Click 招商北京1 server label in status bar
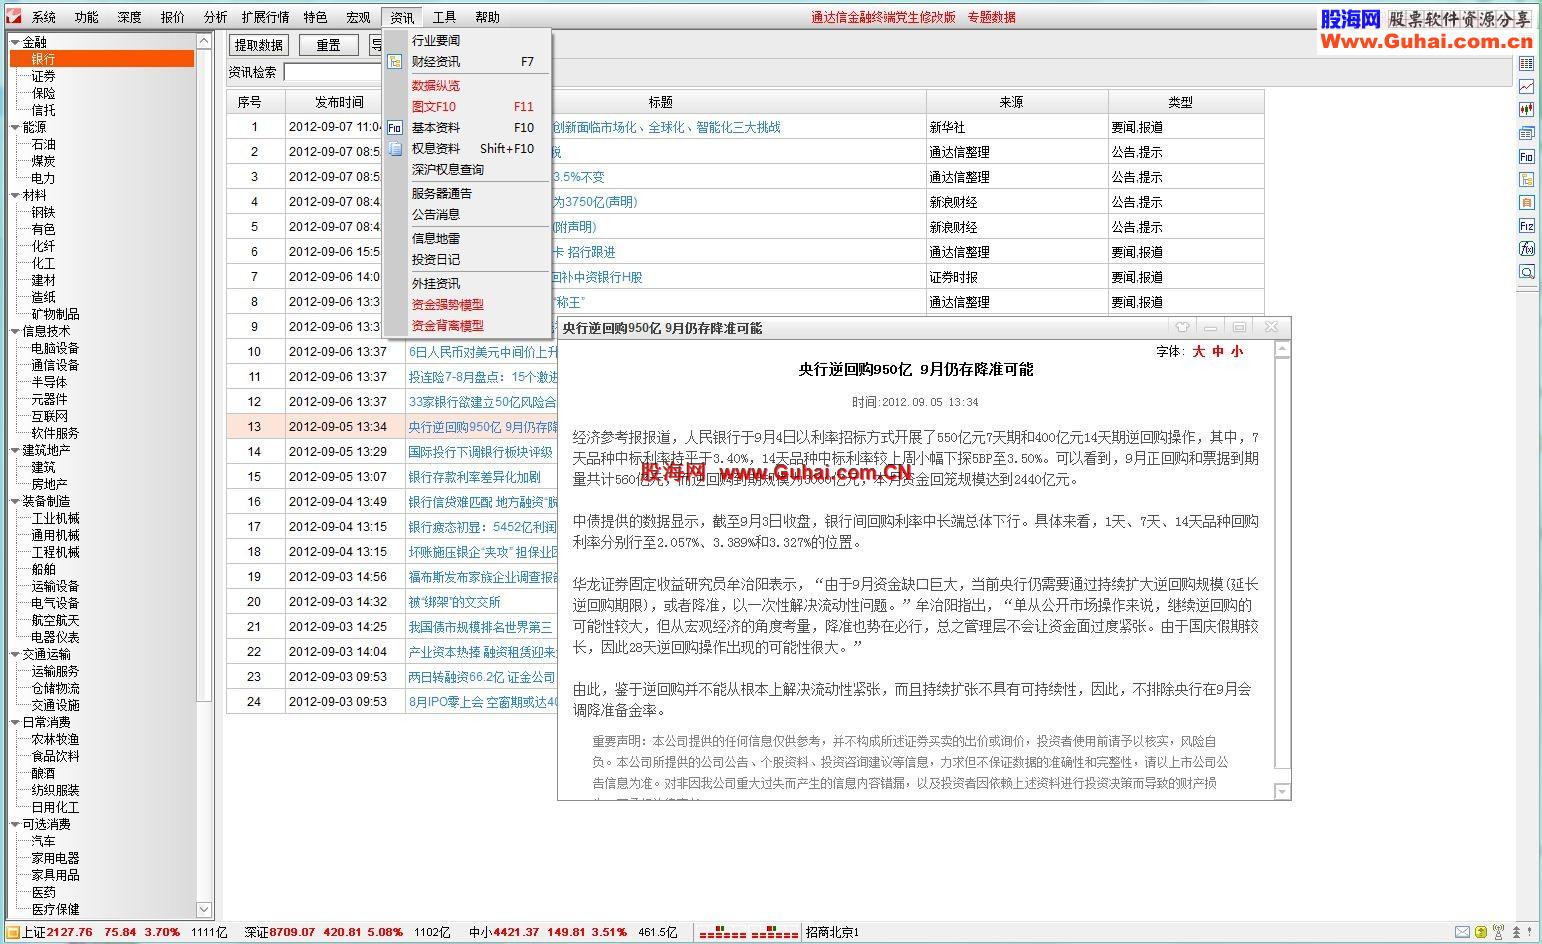 point(833,932)
